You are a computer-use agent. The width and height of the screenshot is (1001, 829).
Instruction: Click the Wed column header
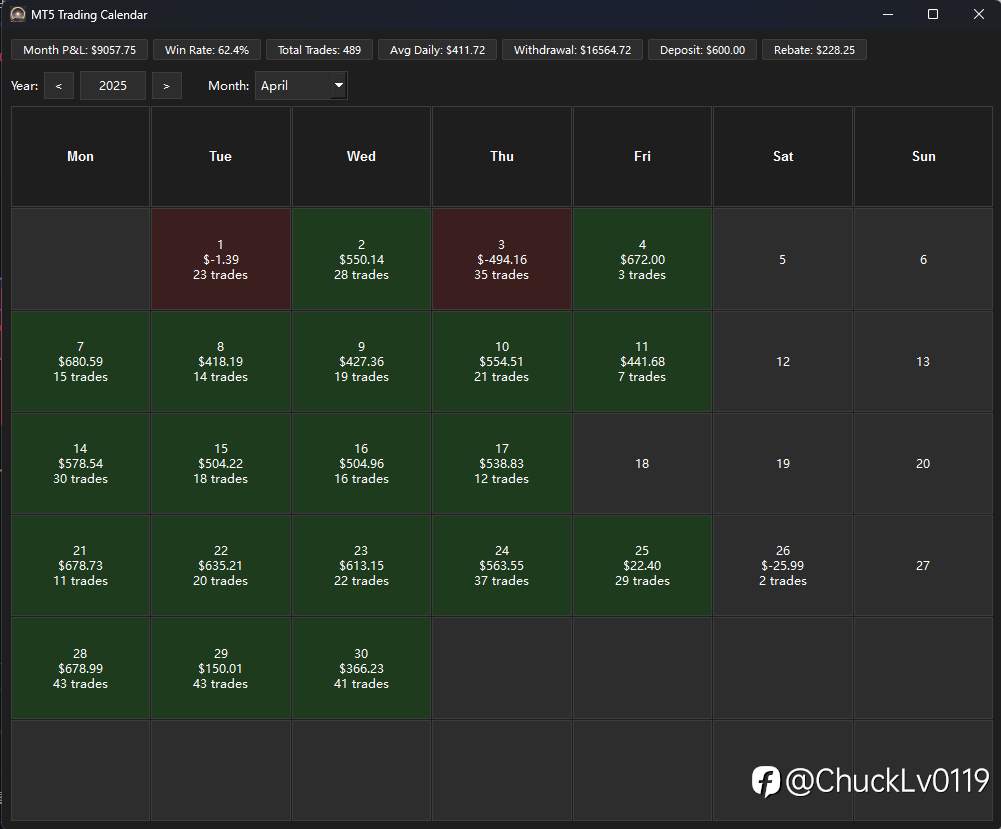point(361,156)
